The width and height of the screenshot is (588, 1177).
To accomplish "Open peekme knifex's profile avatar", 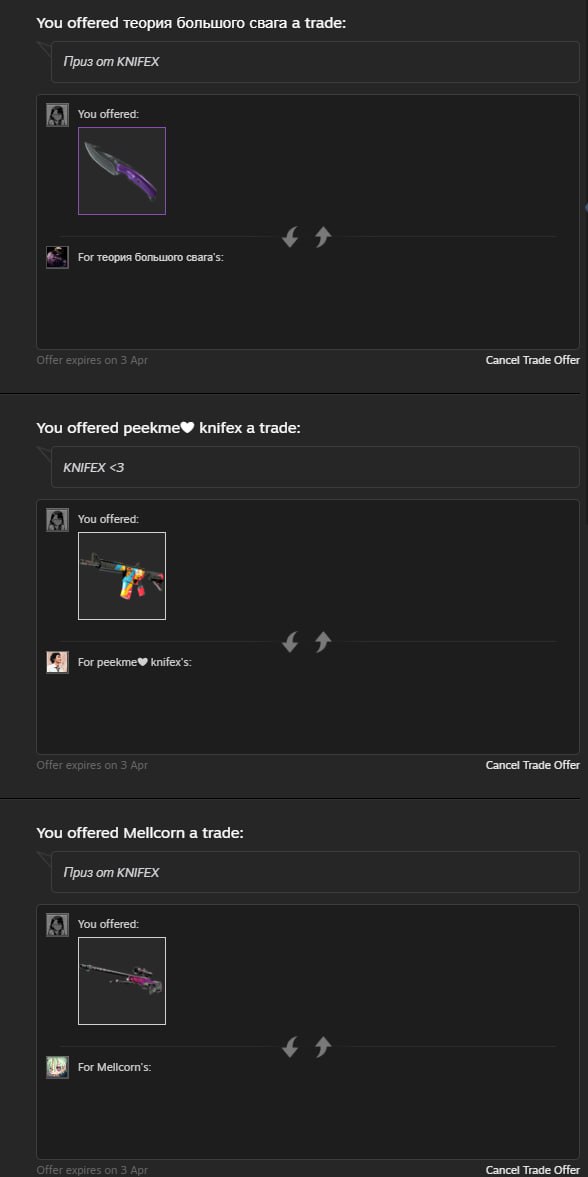I will click(x=57, y=662).
